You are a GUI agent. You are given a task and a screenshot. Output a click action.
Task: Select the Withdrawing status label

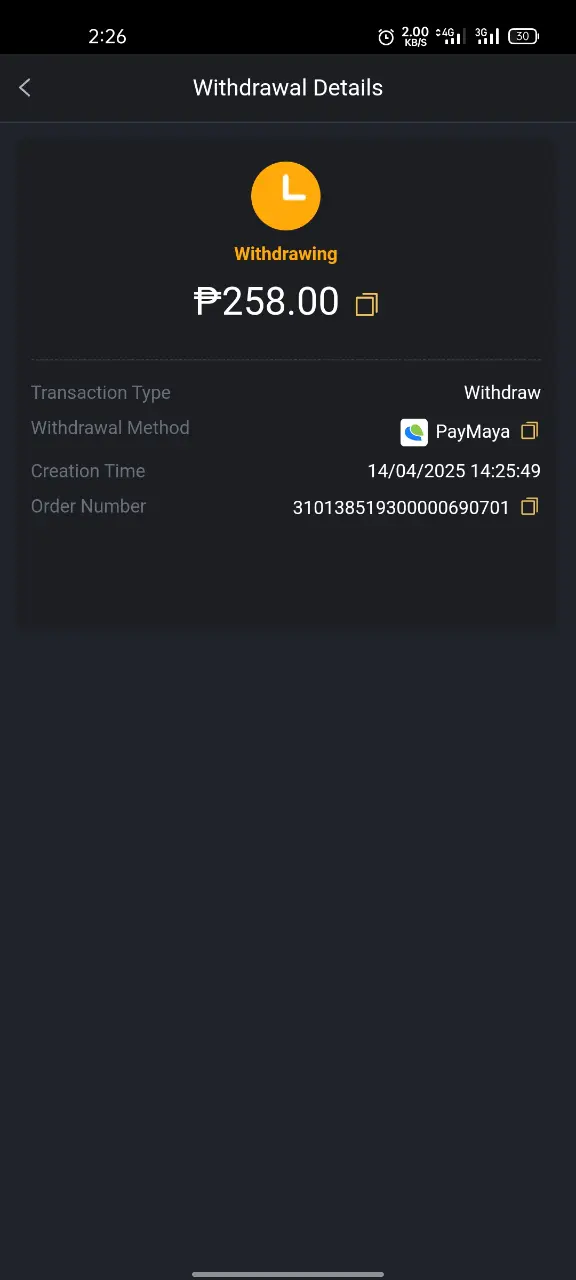pos(286,254)
